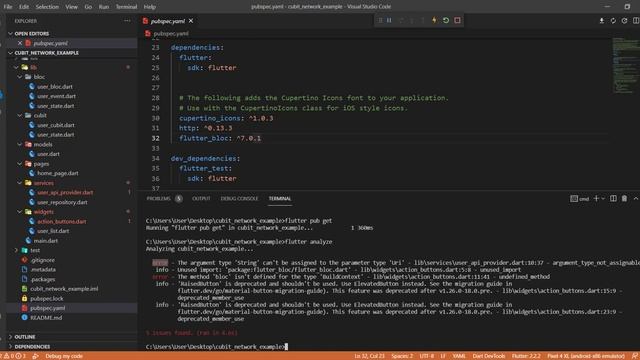This screenshot has width=640, height=360.
Task: Open user_list.dart file
Action: click(53, 231)
